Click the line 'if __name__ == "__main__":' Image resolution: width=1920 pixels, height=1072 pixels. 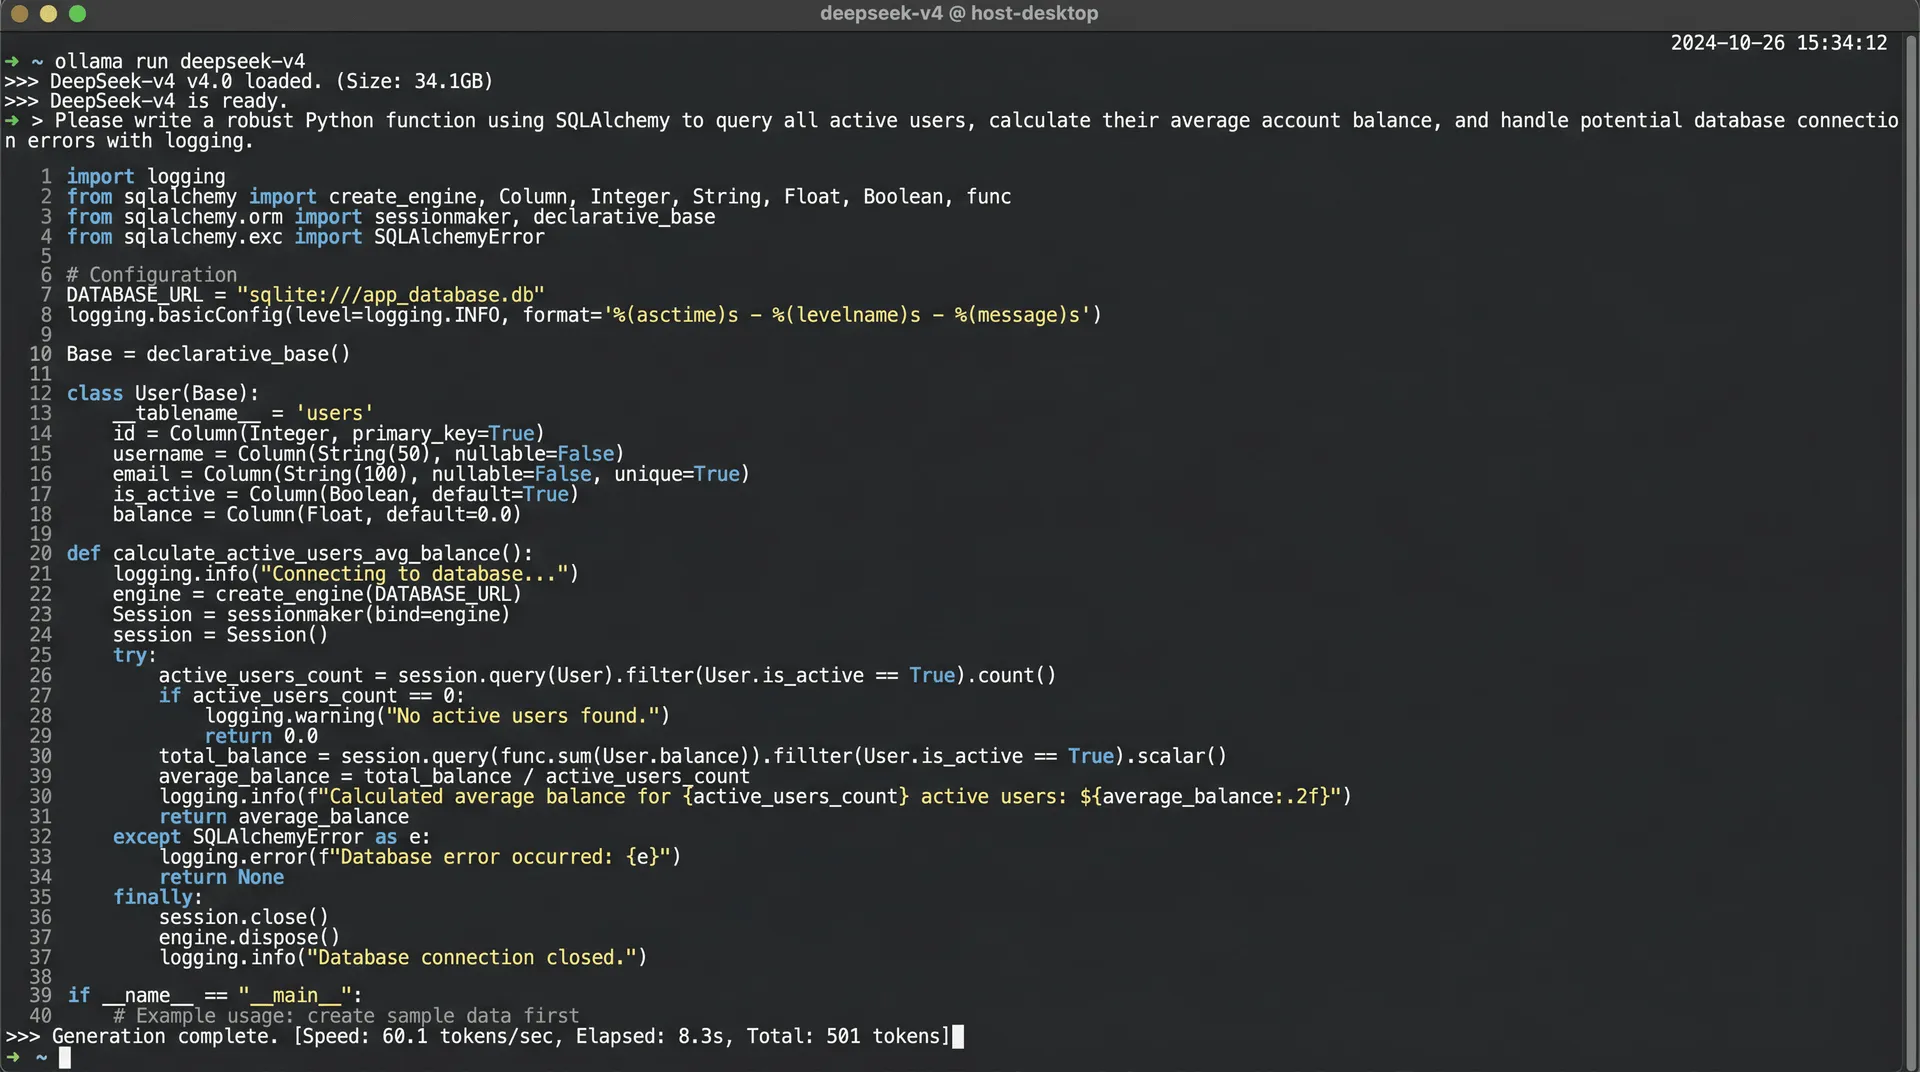214,996
